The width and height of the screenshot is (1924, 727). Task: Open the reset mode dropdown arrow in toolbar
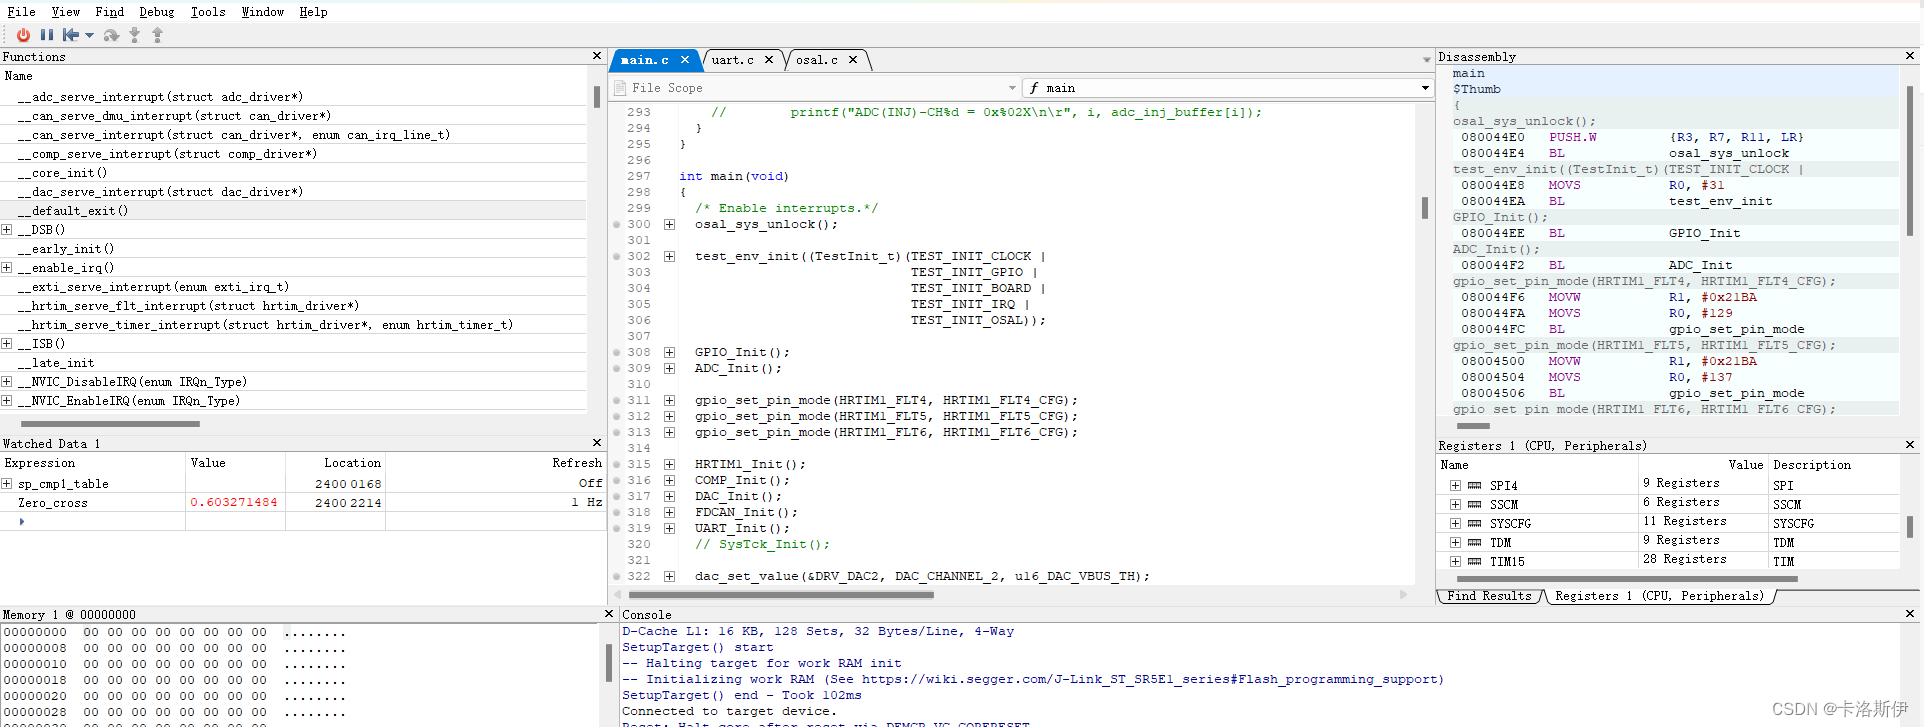coord(89,35)
